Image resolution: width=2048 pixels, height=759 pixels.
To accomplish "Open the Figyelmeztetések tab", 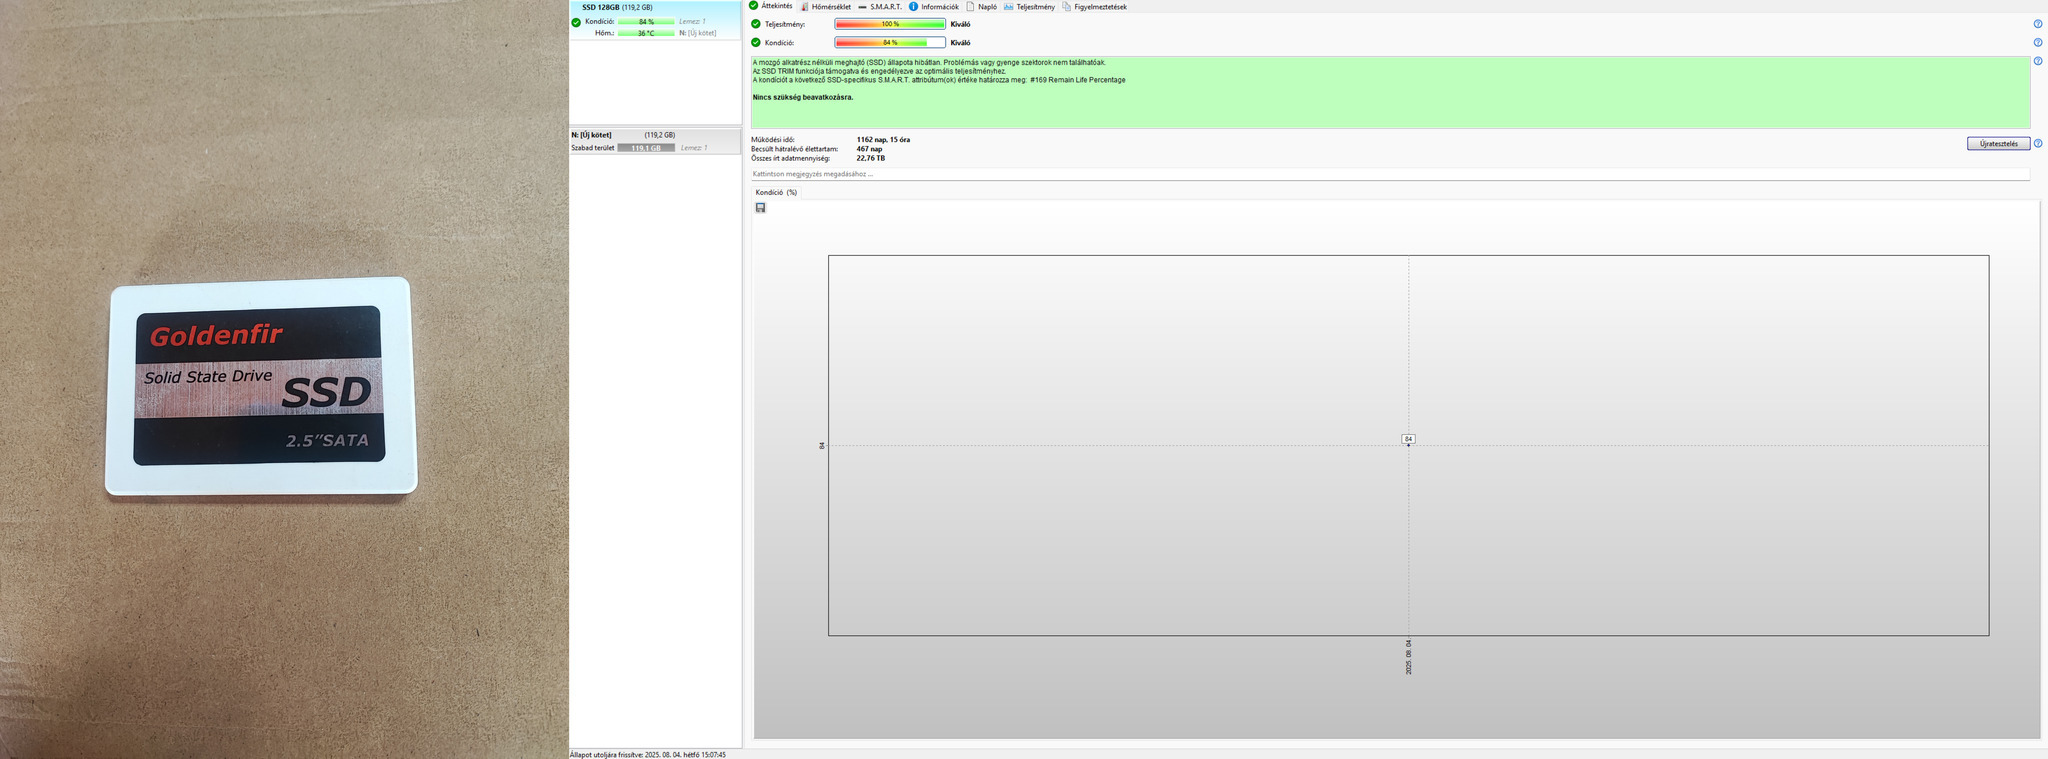I will [x=1094, y=7].
